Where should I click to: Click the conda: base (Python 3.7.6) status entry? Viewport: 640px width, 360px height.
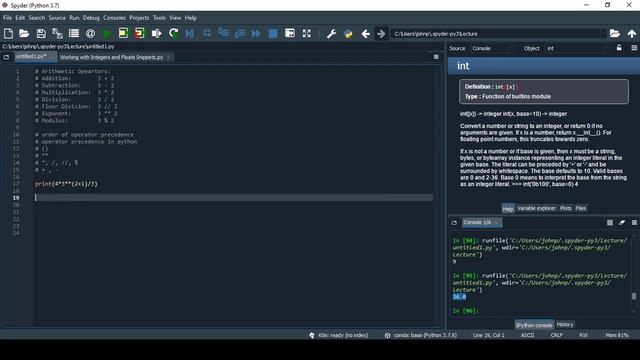421,335
